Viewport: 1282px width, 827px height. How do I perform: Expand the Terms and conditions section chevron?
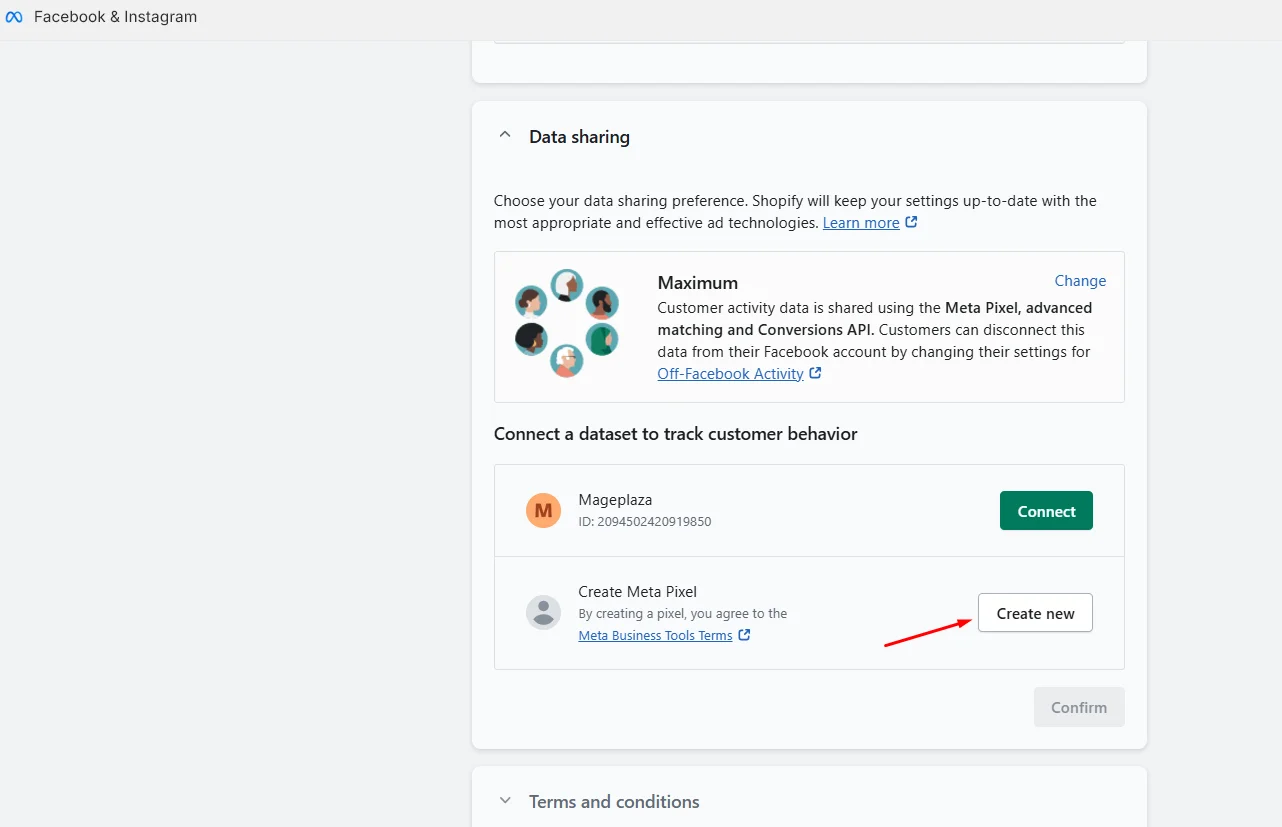tap(505, 801)
